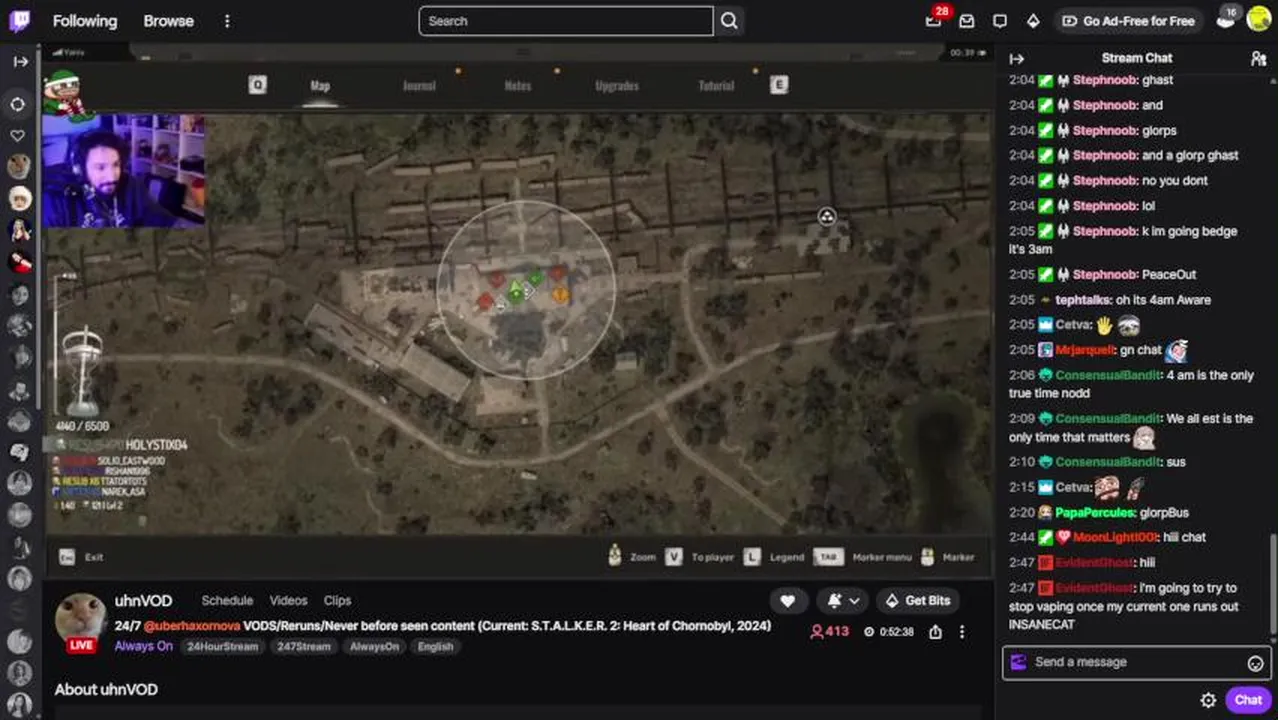This screenshot has height=720, width=1278.
Task: Select the in-game Journal tab
Action: [x=419, y=86]
